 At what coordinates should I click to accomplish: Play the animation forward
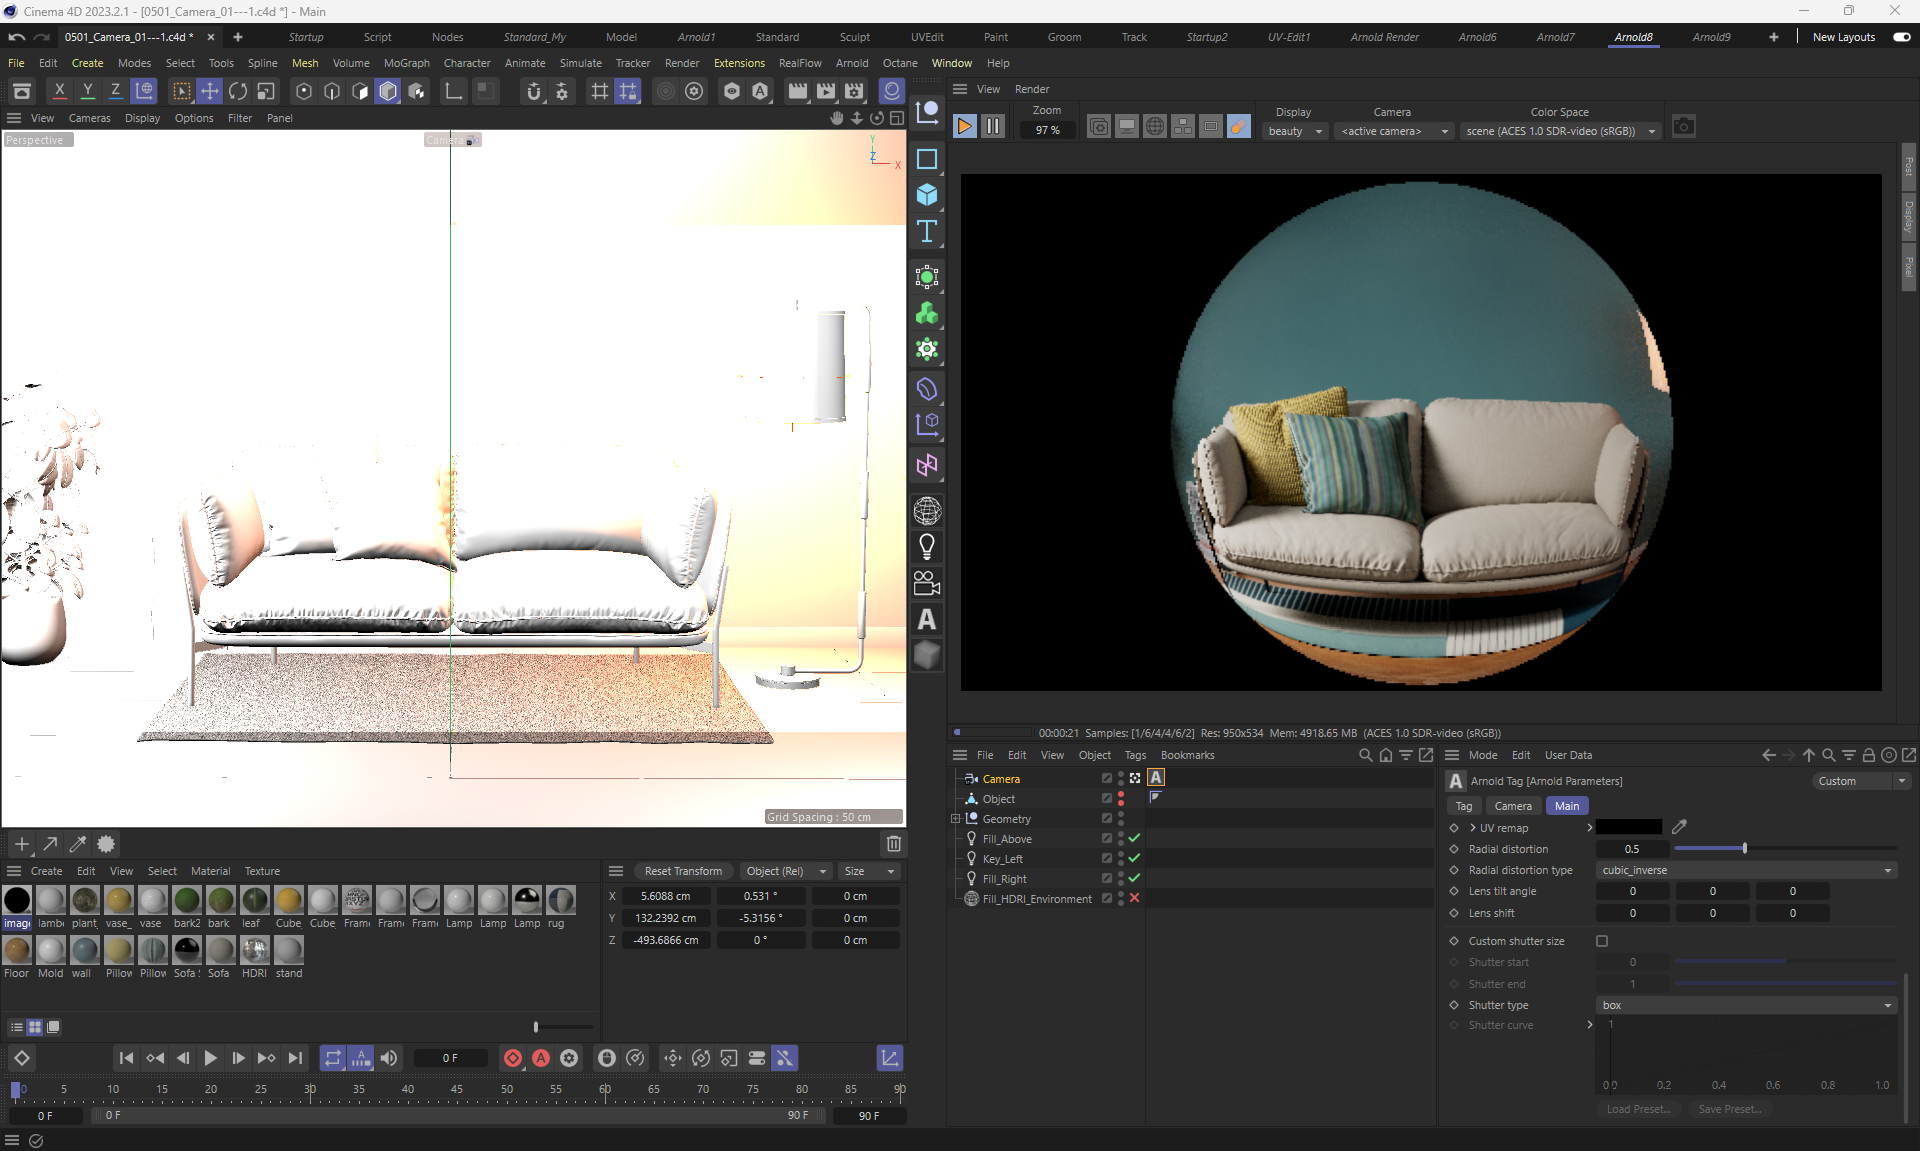(210, 1058)
